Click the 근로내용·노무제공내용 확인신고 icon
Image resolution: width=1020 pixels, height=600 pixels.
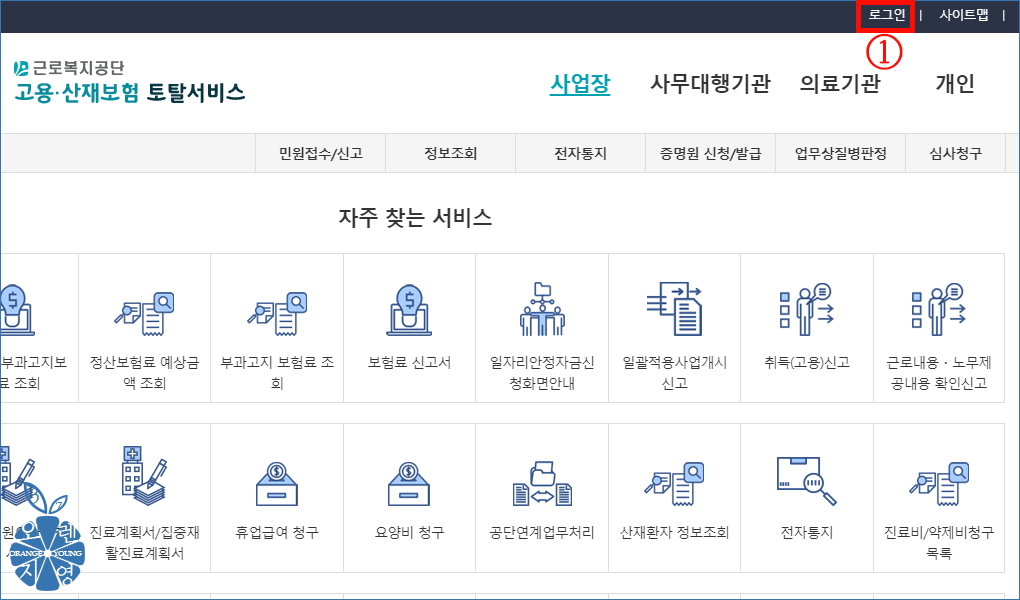(x=939, y=309)
